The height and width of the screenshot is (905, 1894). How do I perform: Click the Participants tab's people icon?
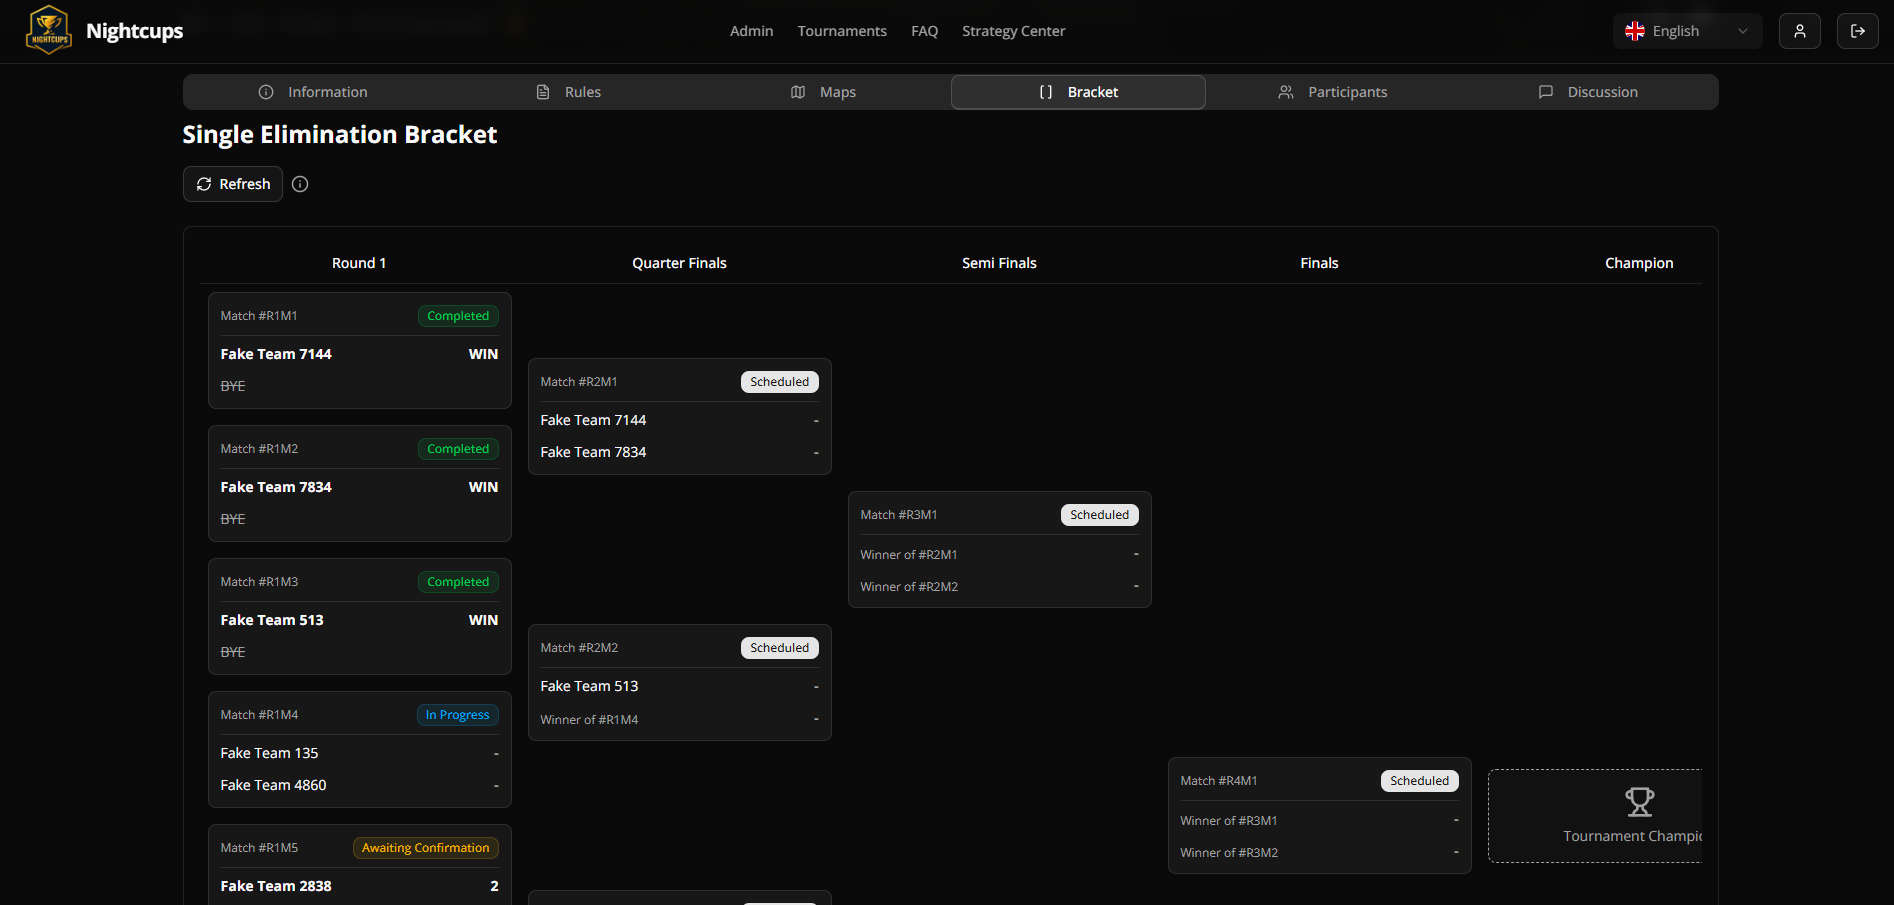point(1286,92)
